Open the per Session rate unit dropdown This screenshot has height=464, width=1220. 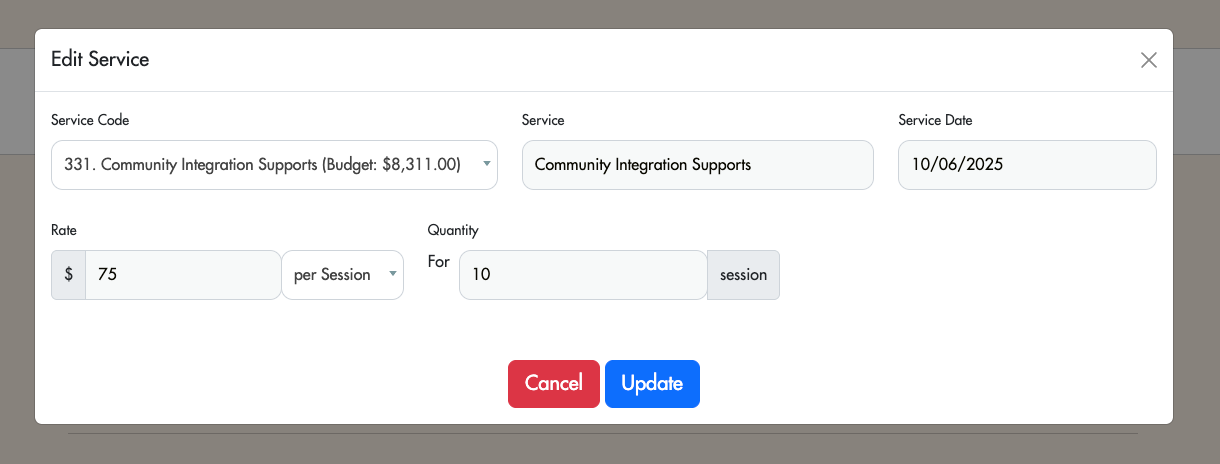pyautogui.click(x=333, y=275)
